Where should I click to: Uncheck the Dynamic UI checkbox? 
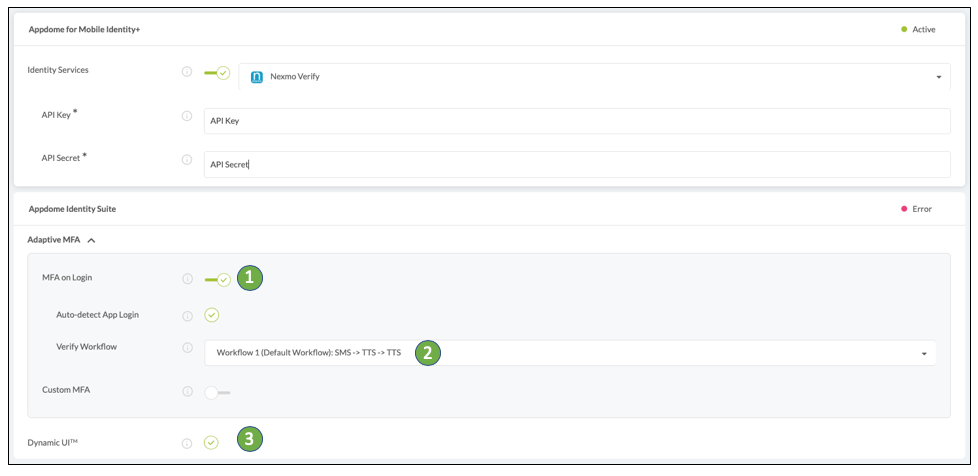[211, 443]
